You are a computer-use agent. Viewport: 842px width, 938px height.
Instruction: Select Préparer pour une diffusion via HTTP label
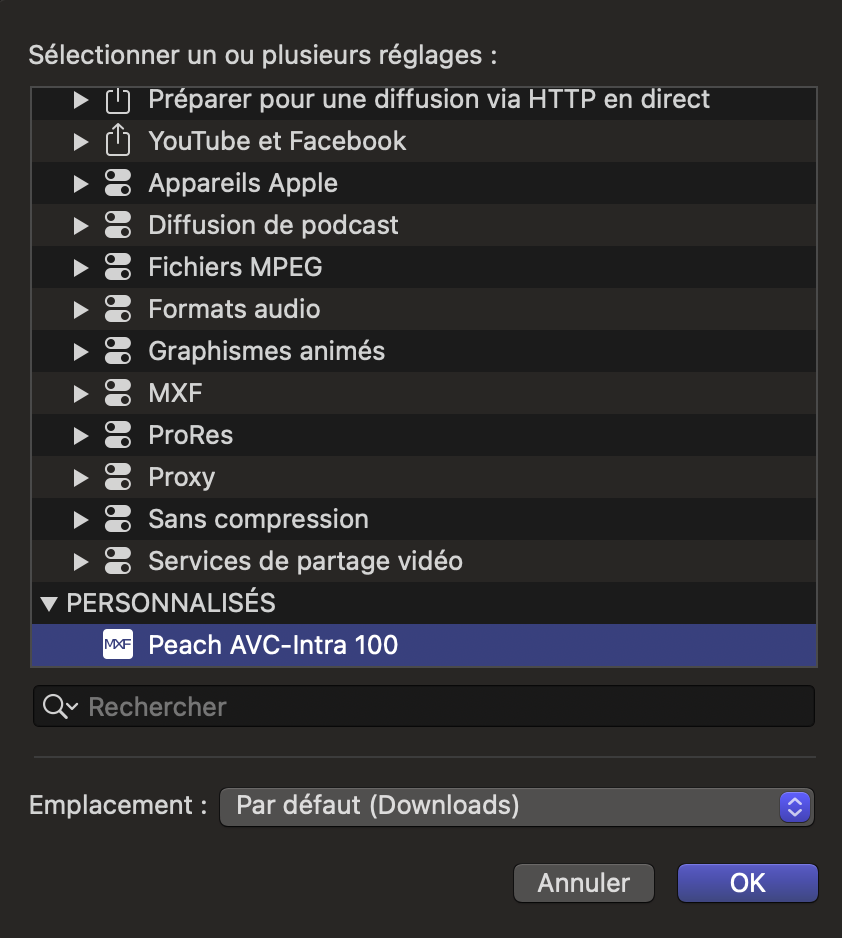click(x=429, y=99)
